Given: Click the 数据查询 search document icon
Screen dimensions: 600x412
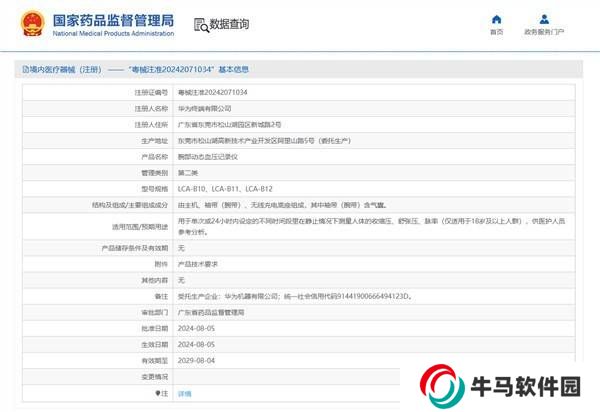Looking at the screenshot, I should [x=202, y=24].
